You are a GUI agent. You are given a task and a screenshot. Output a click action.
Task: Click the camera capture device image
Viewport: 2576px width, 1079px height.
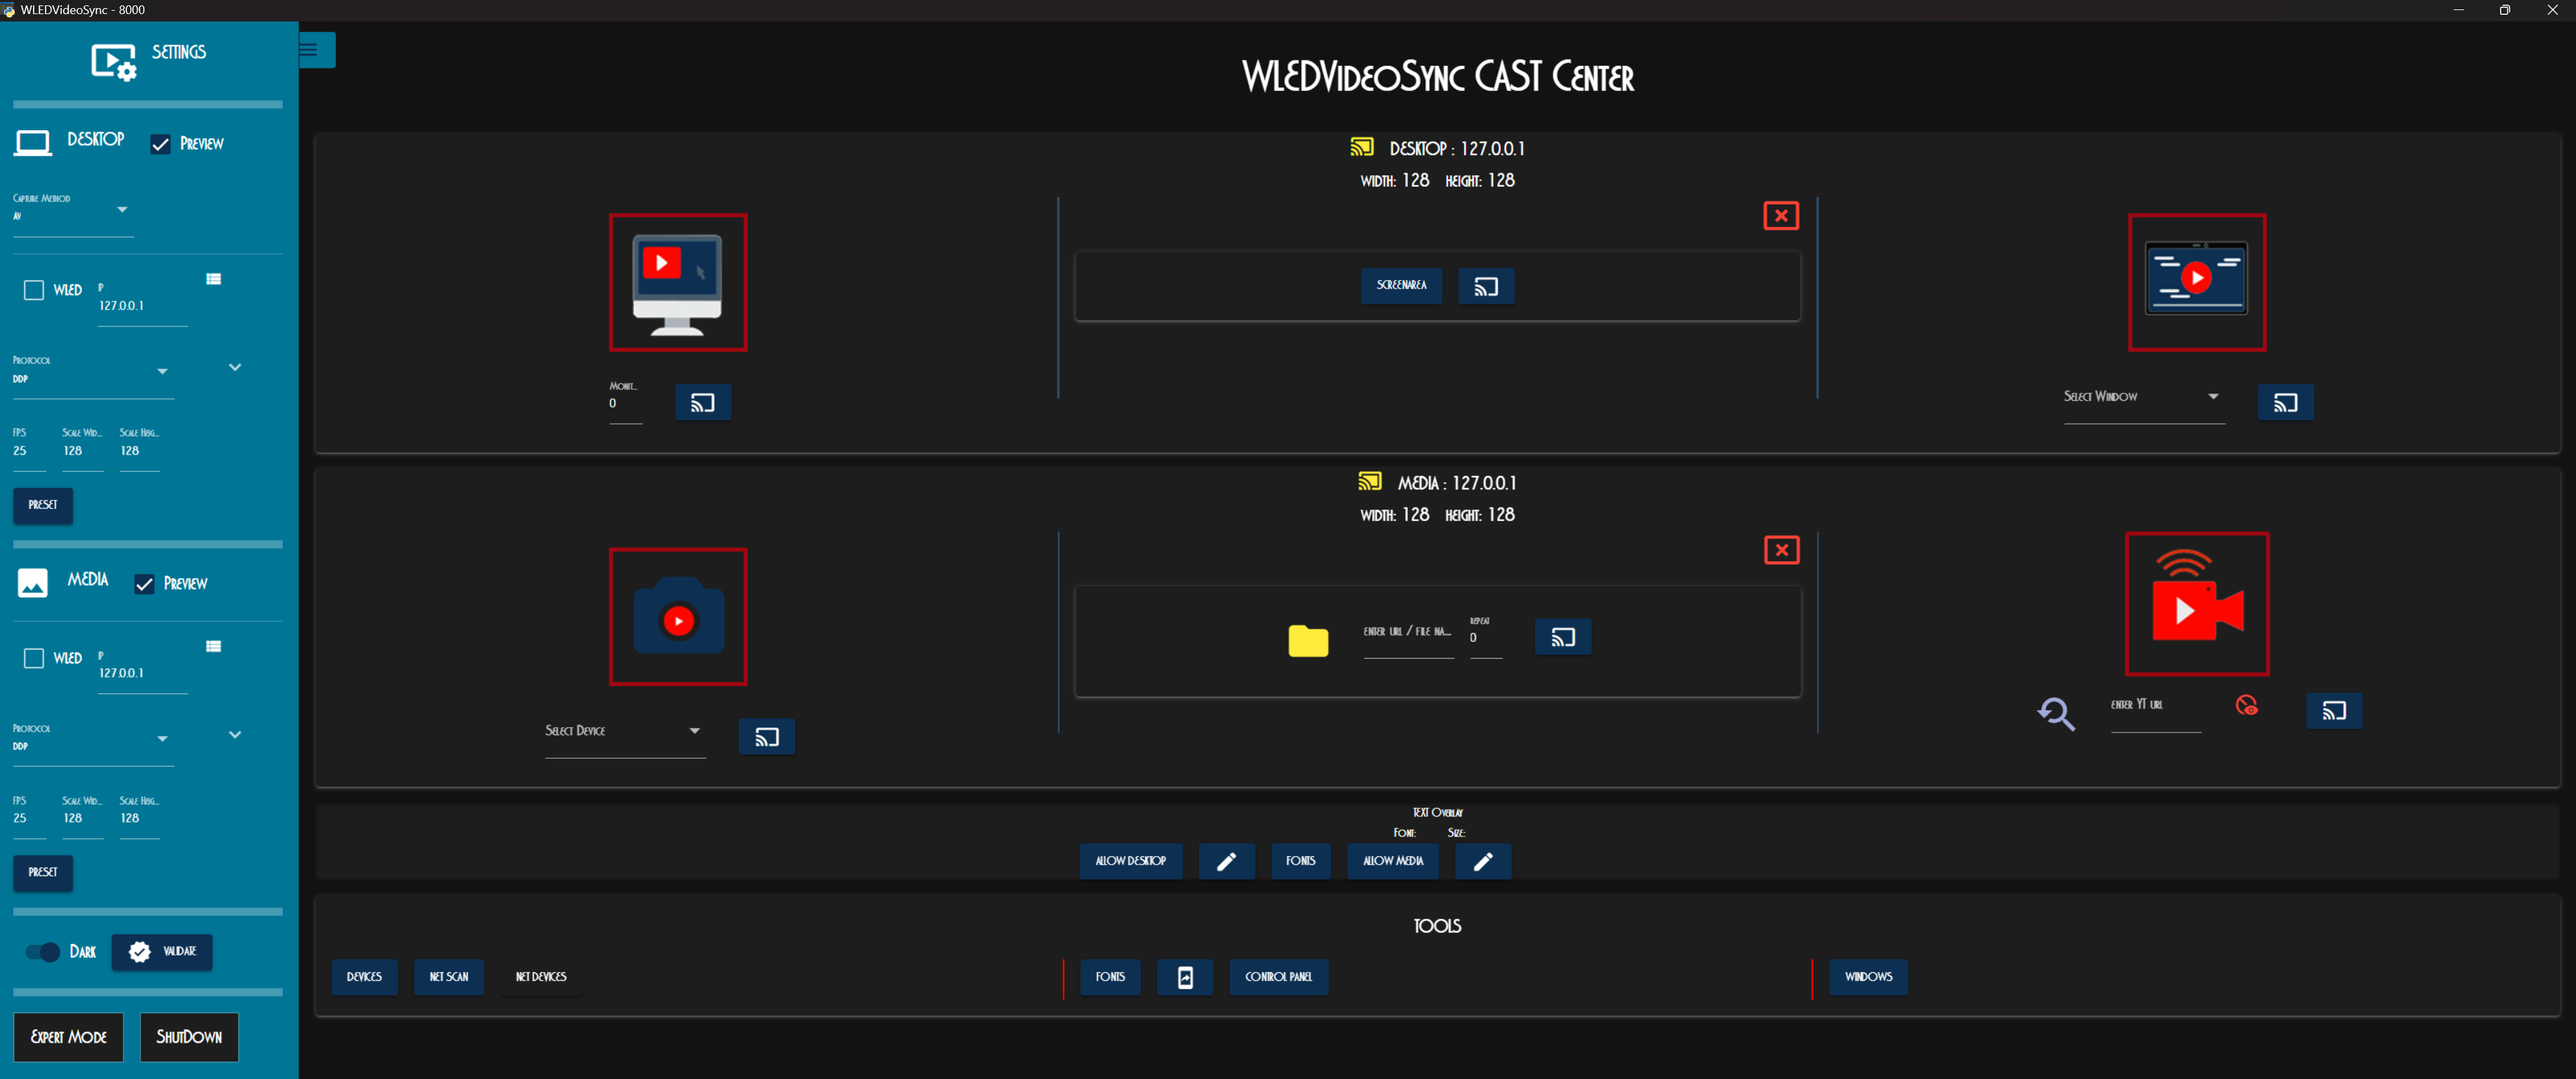tap(678, 617)
